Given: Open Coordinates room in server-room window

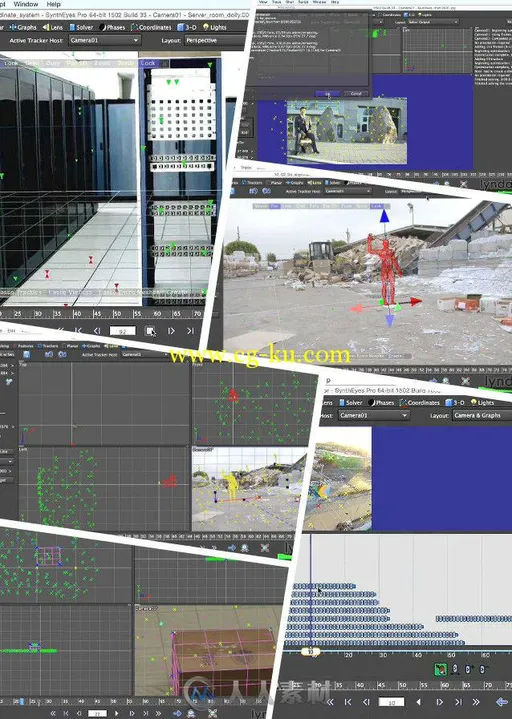Looking at the screenshot, I should (151, 28).
